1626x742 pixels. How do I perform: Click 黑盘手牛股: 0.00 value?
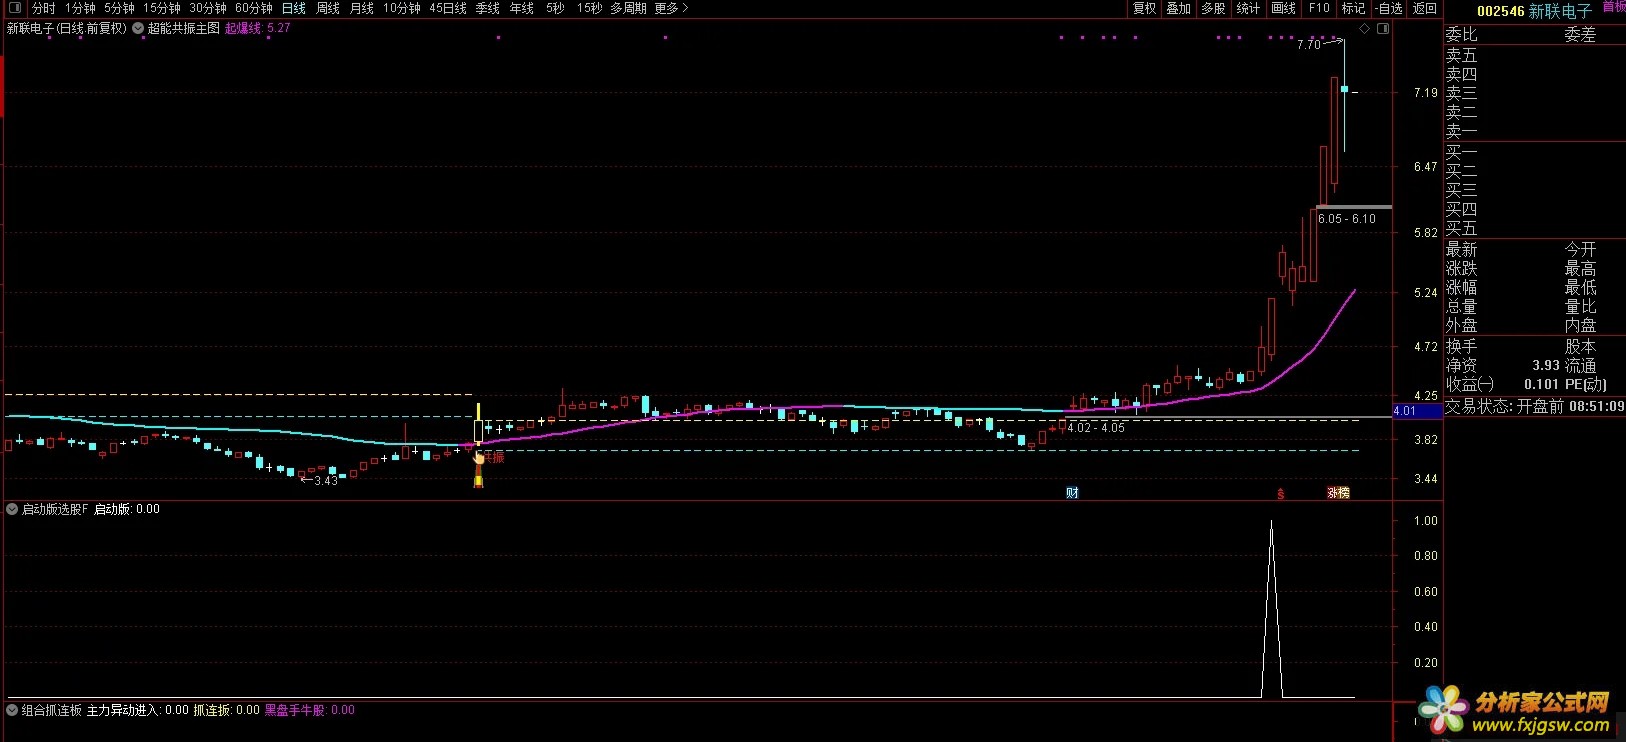[309, 710]
